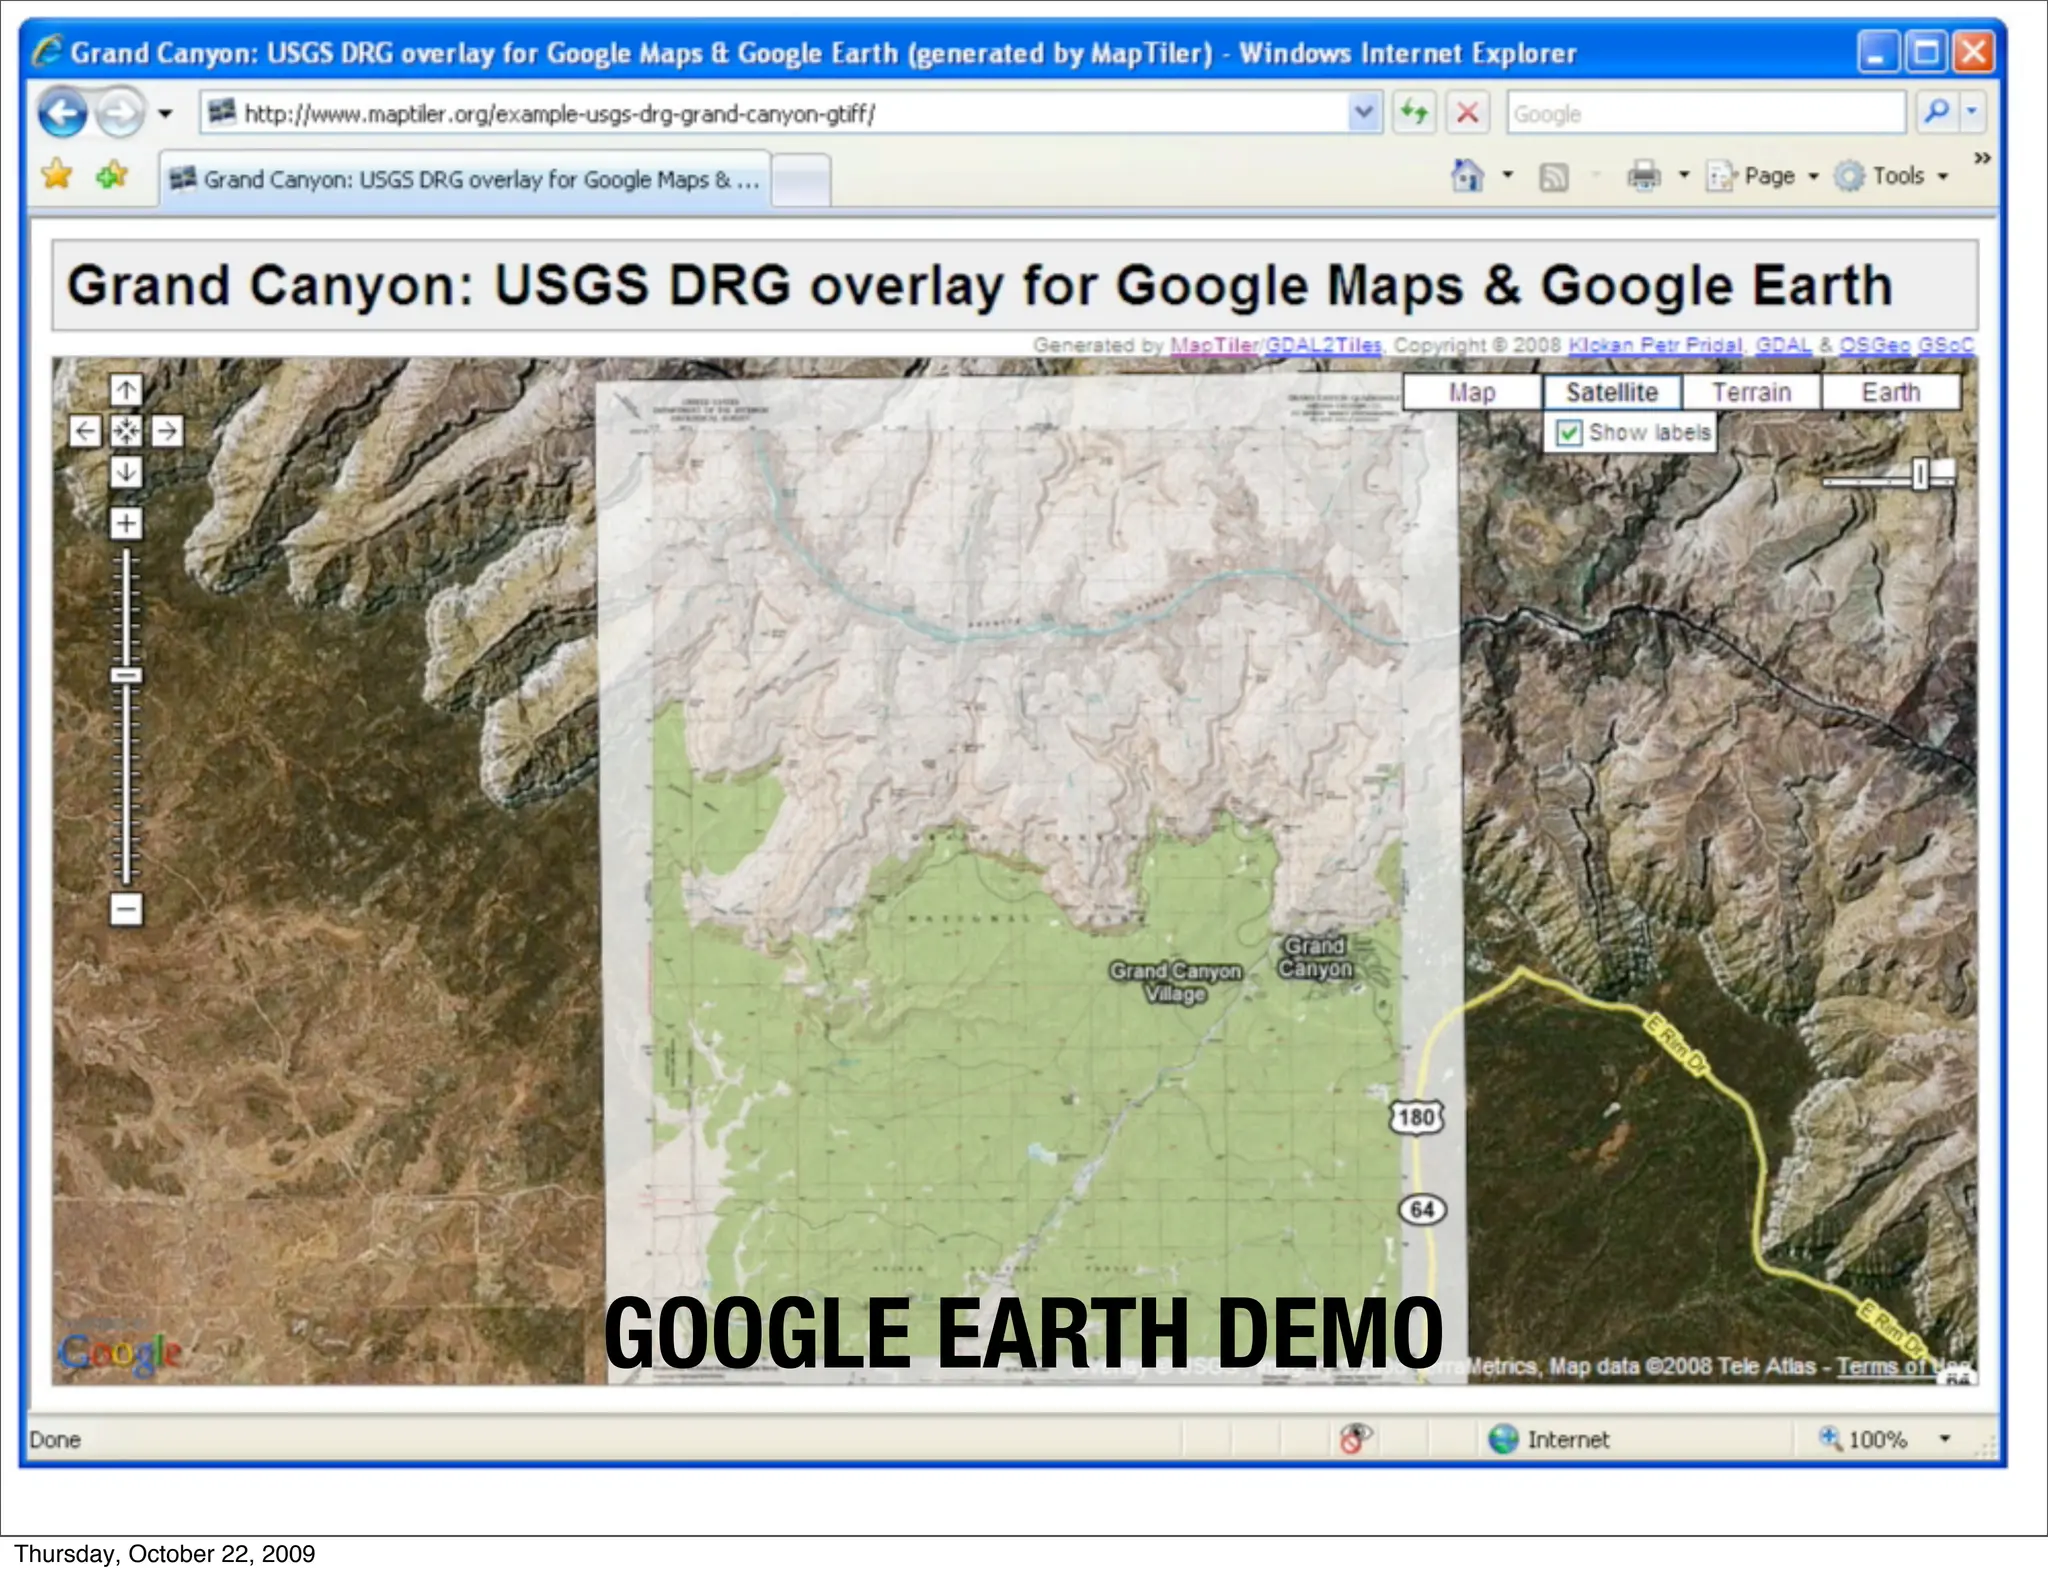Expand the toolbar overflow chevron

point(1981,158)
